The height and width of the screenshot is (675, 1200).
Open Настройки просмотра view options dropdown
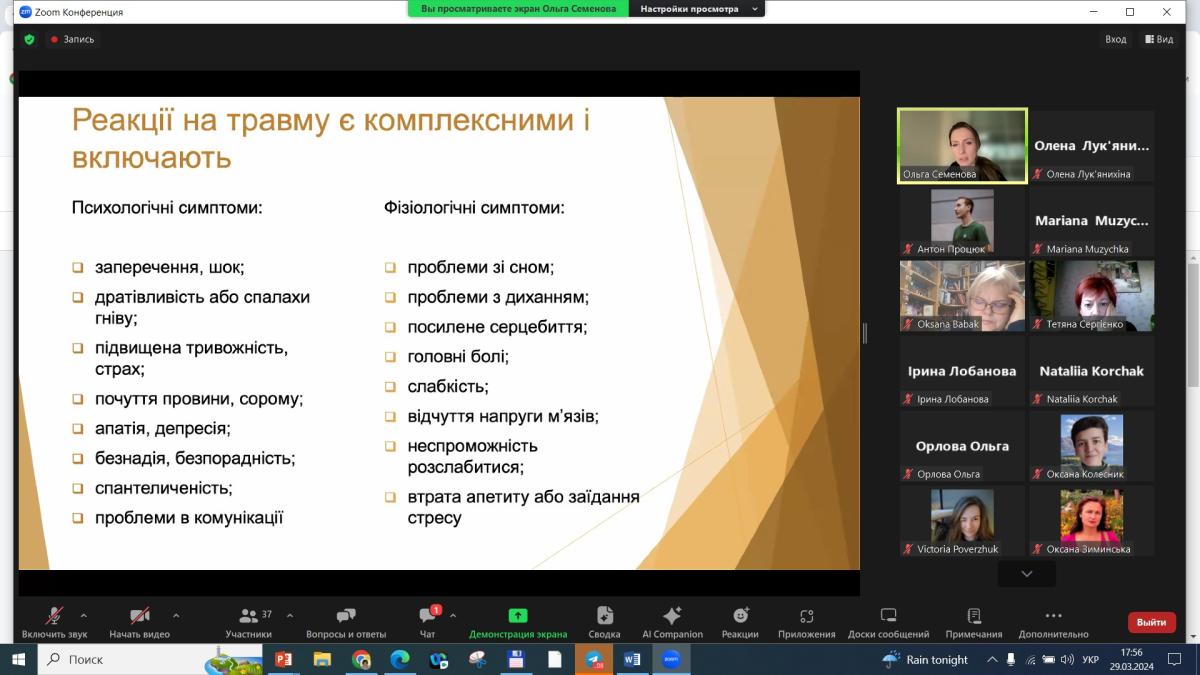pos(696,9)
